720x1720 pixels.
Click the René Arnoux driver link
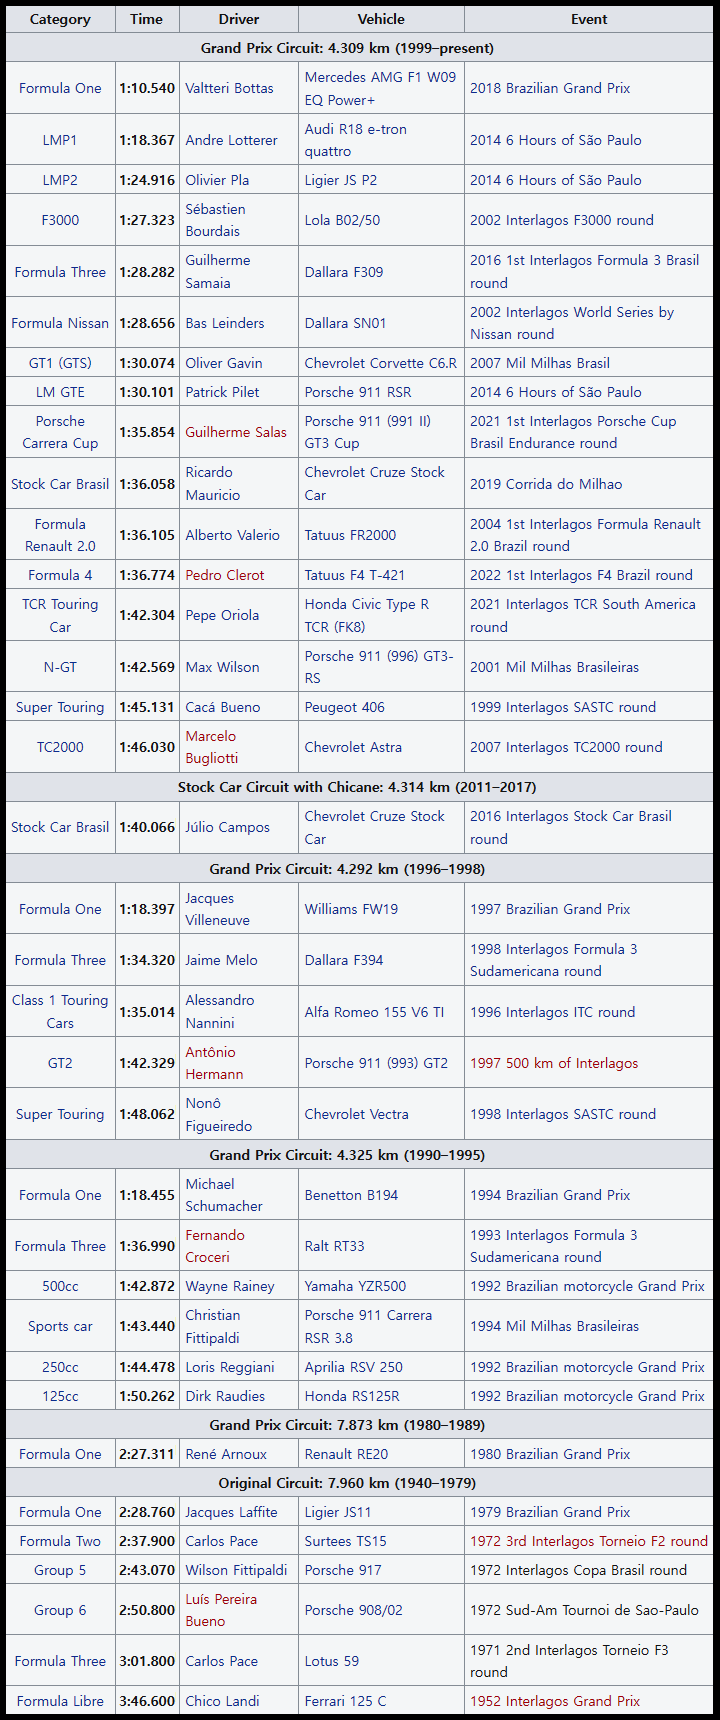click(226, 1454)
